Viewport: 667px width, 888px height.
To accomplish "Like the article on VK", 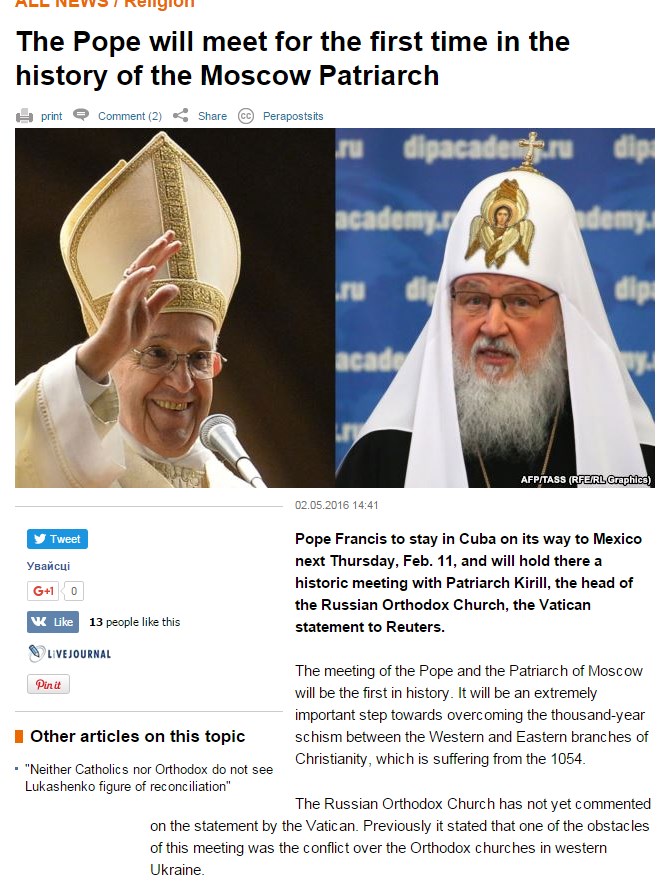I will (x=53, y=622).
